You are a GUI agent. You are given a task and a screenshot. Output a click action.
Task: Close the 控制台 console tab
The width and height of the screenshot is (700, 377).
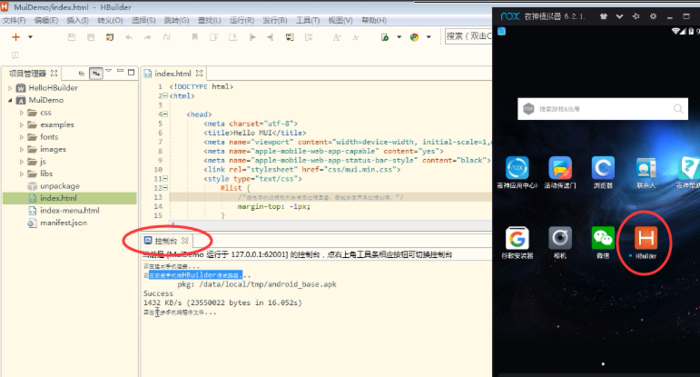185,241
